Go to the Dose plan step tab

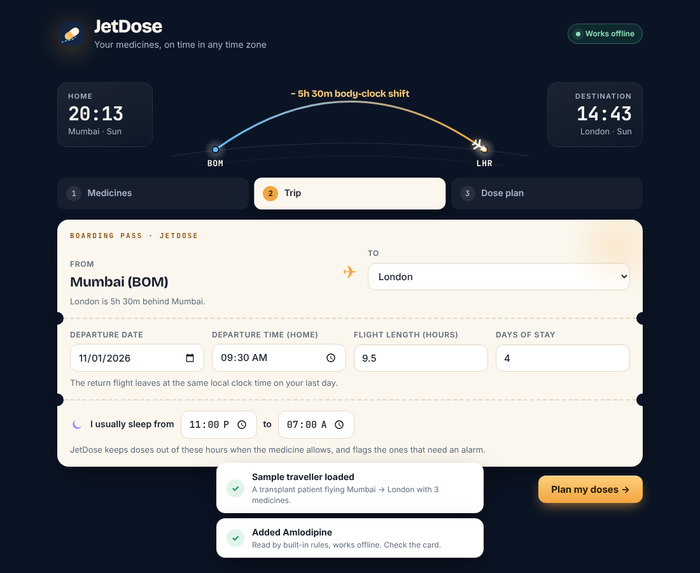point(547,193)
